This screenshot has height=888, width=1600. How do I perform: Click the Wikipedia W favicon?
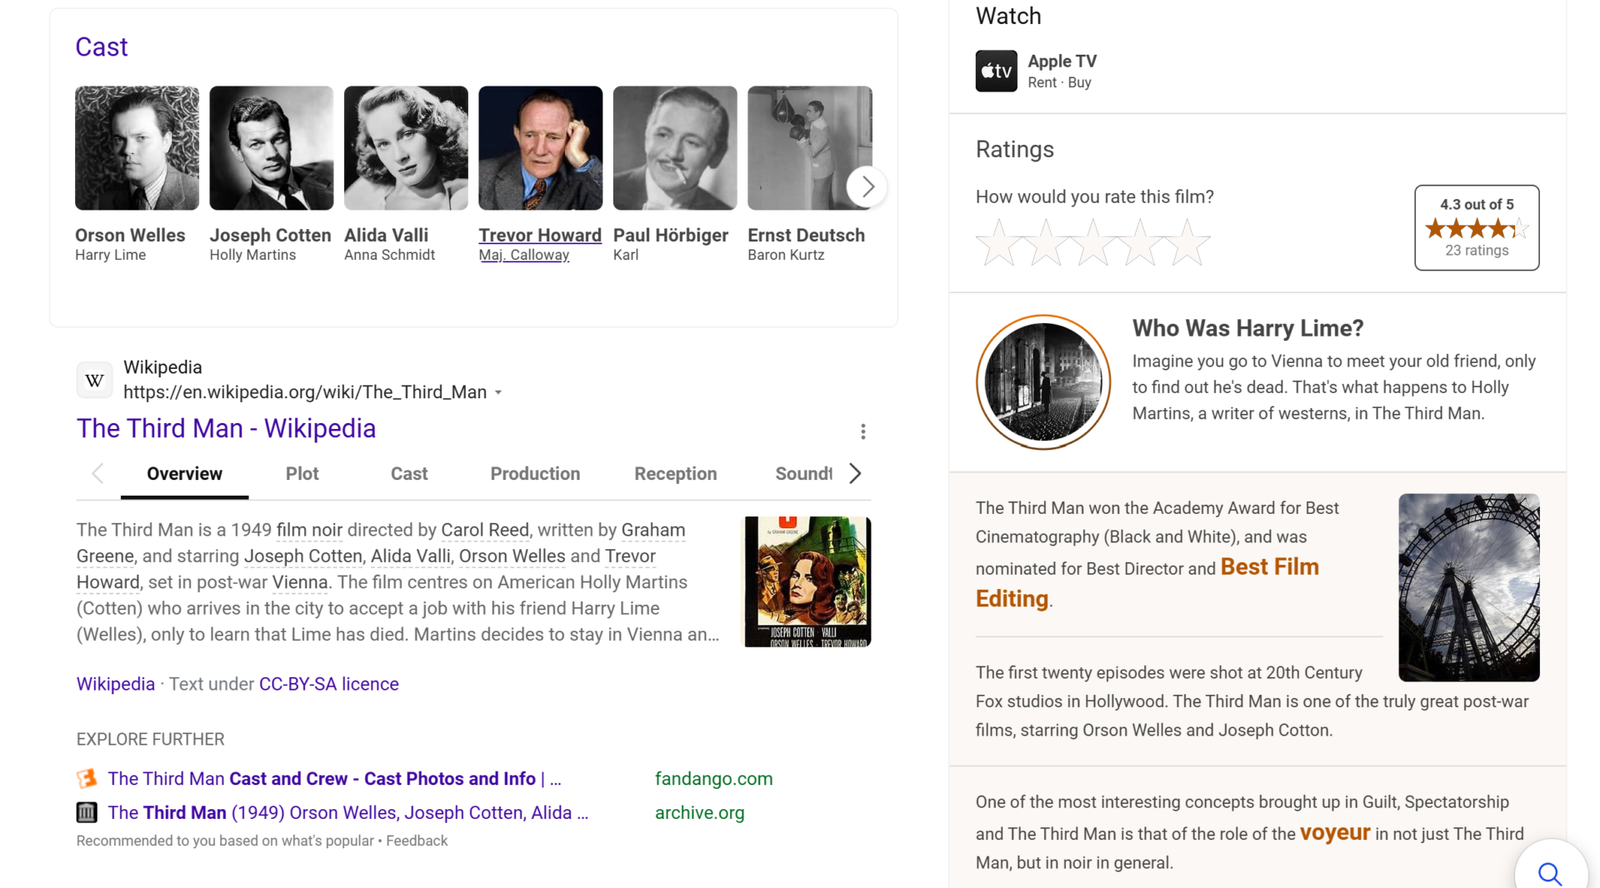94,380
